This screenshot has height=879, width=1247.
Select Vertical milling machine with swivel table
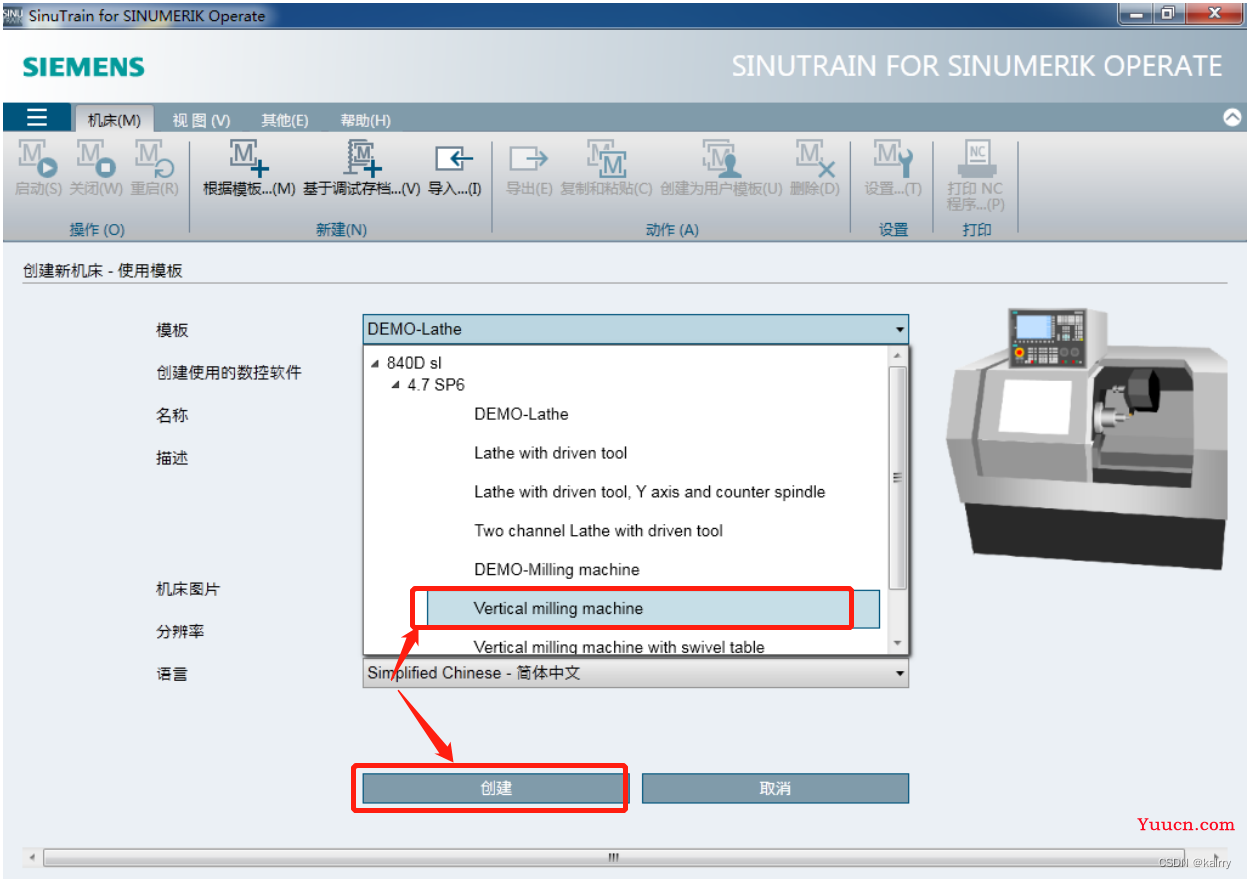tap(619, 647)
